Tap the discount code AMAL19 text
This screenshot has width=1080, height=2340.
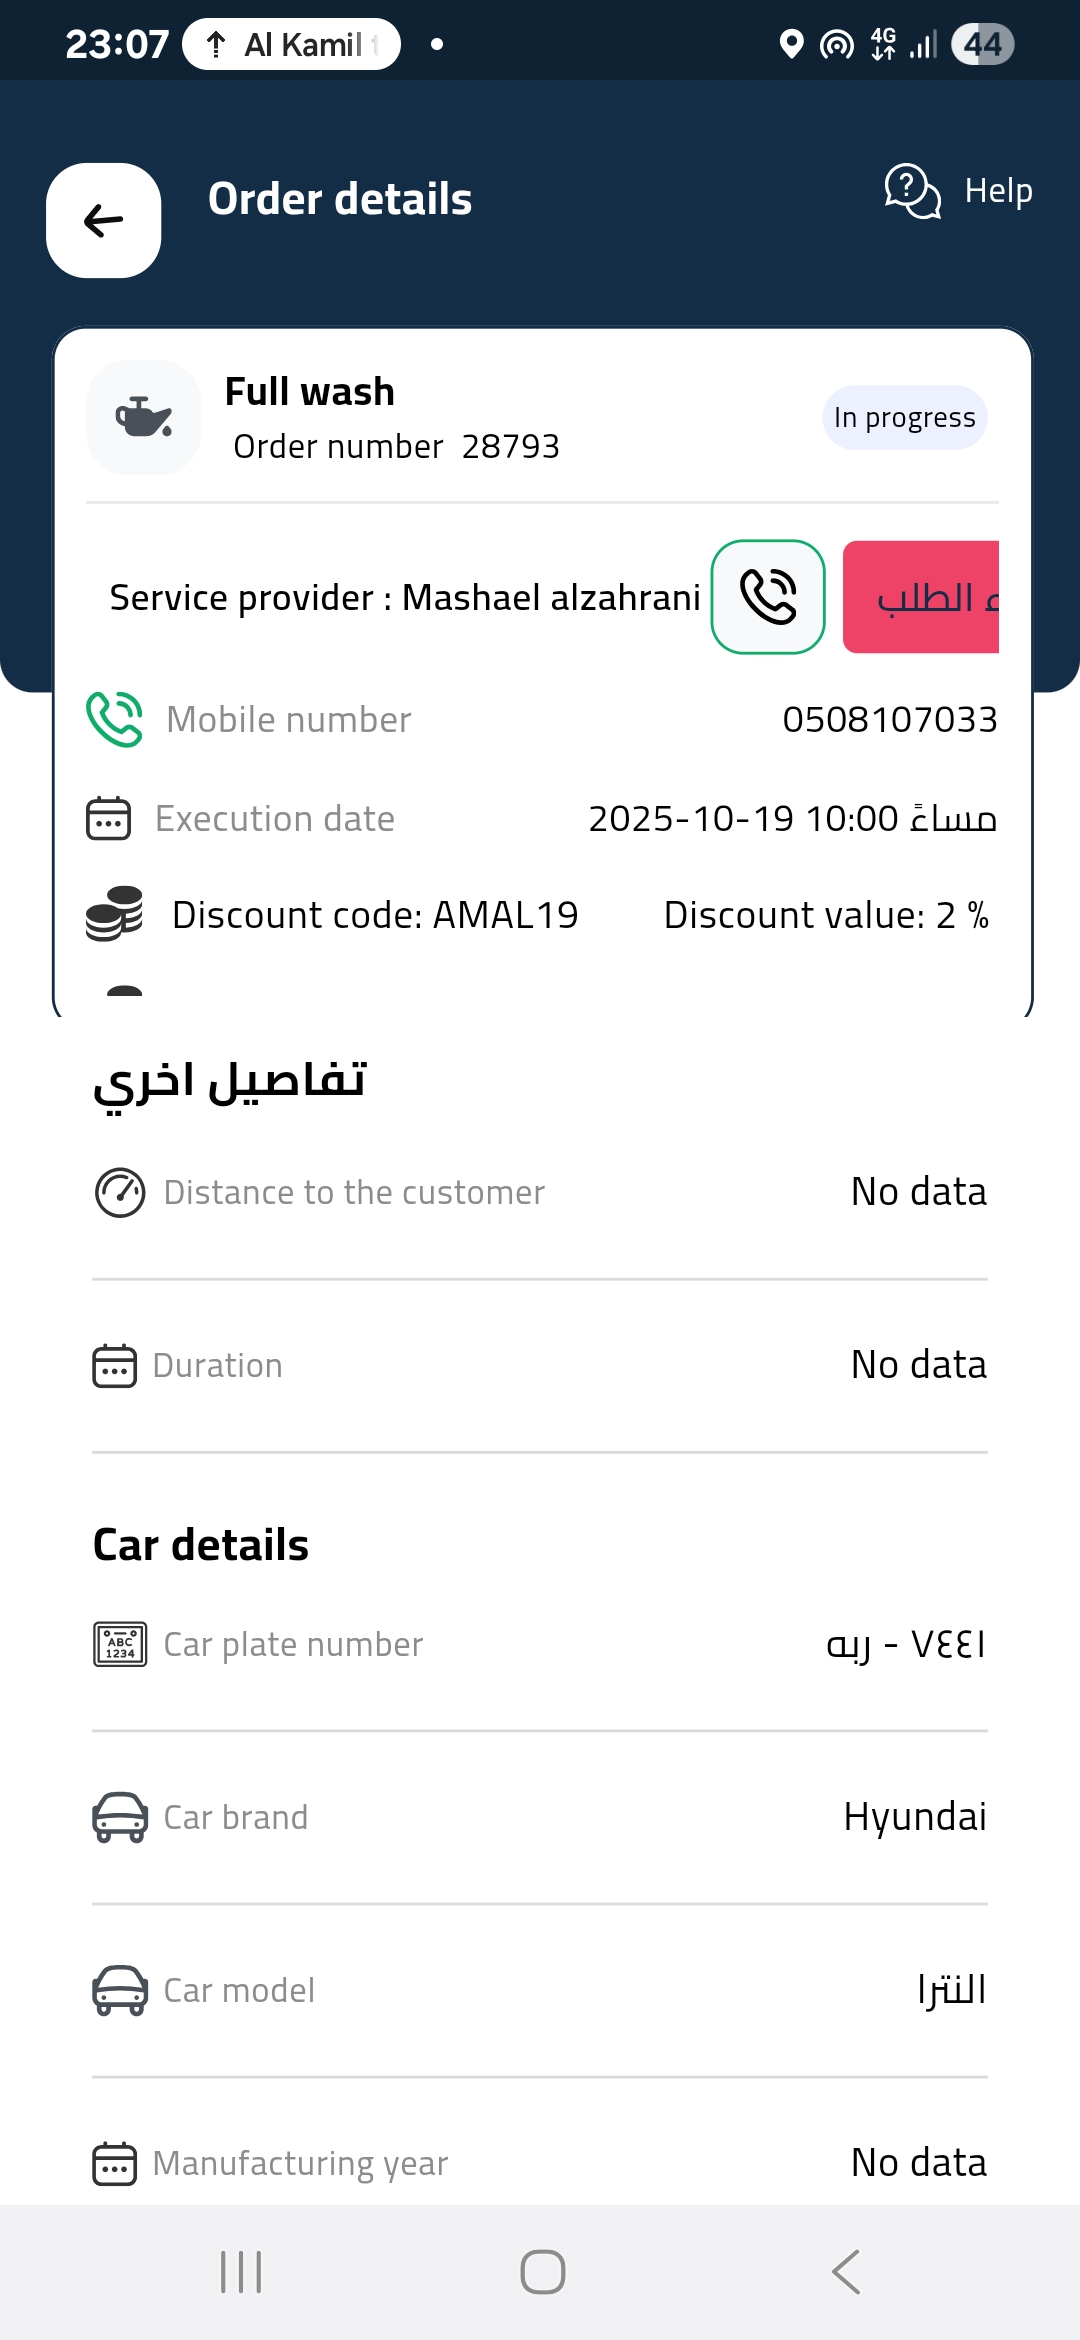375,915
